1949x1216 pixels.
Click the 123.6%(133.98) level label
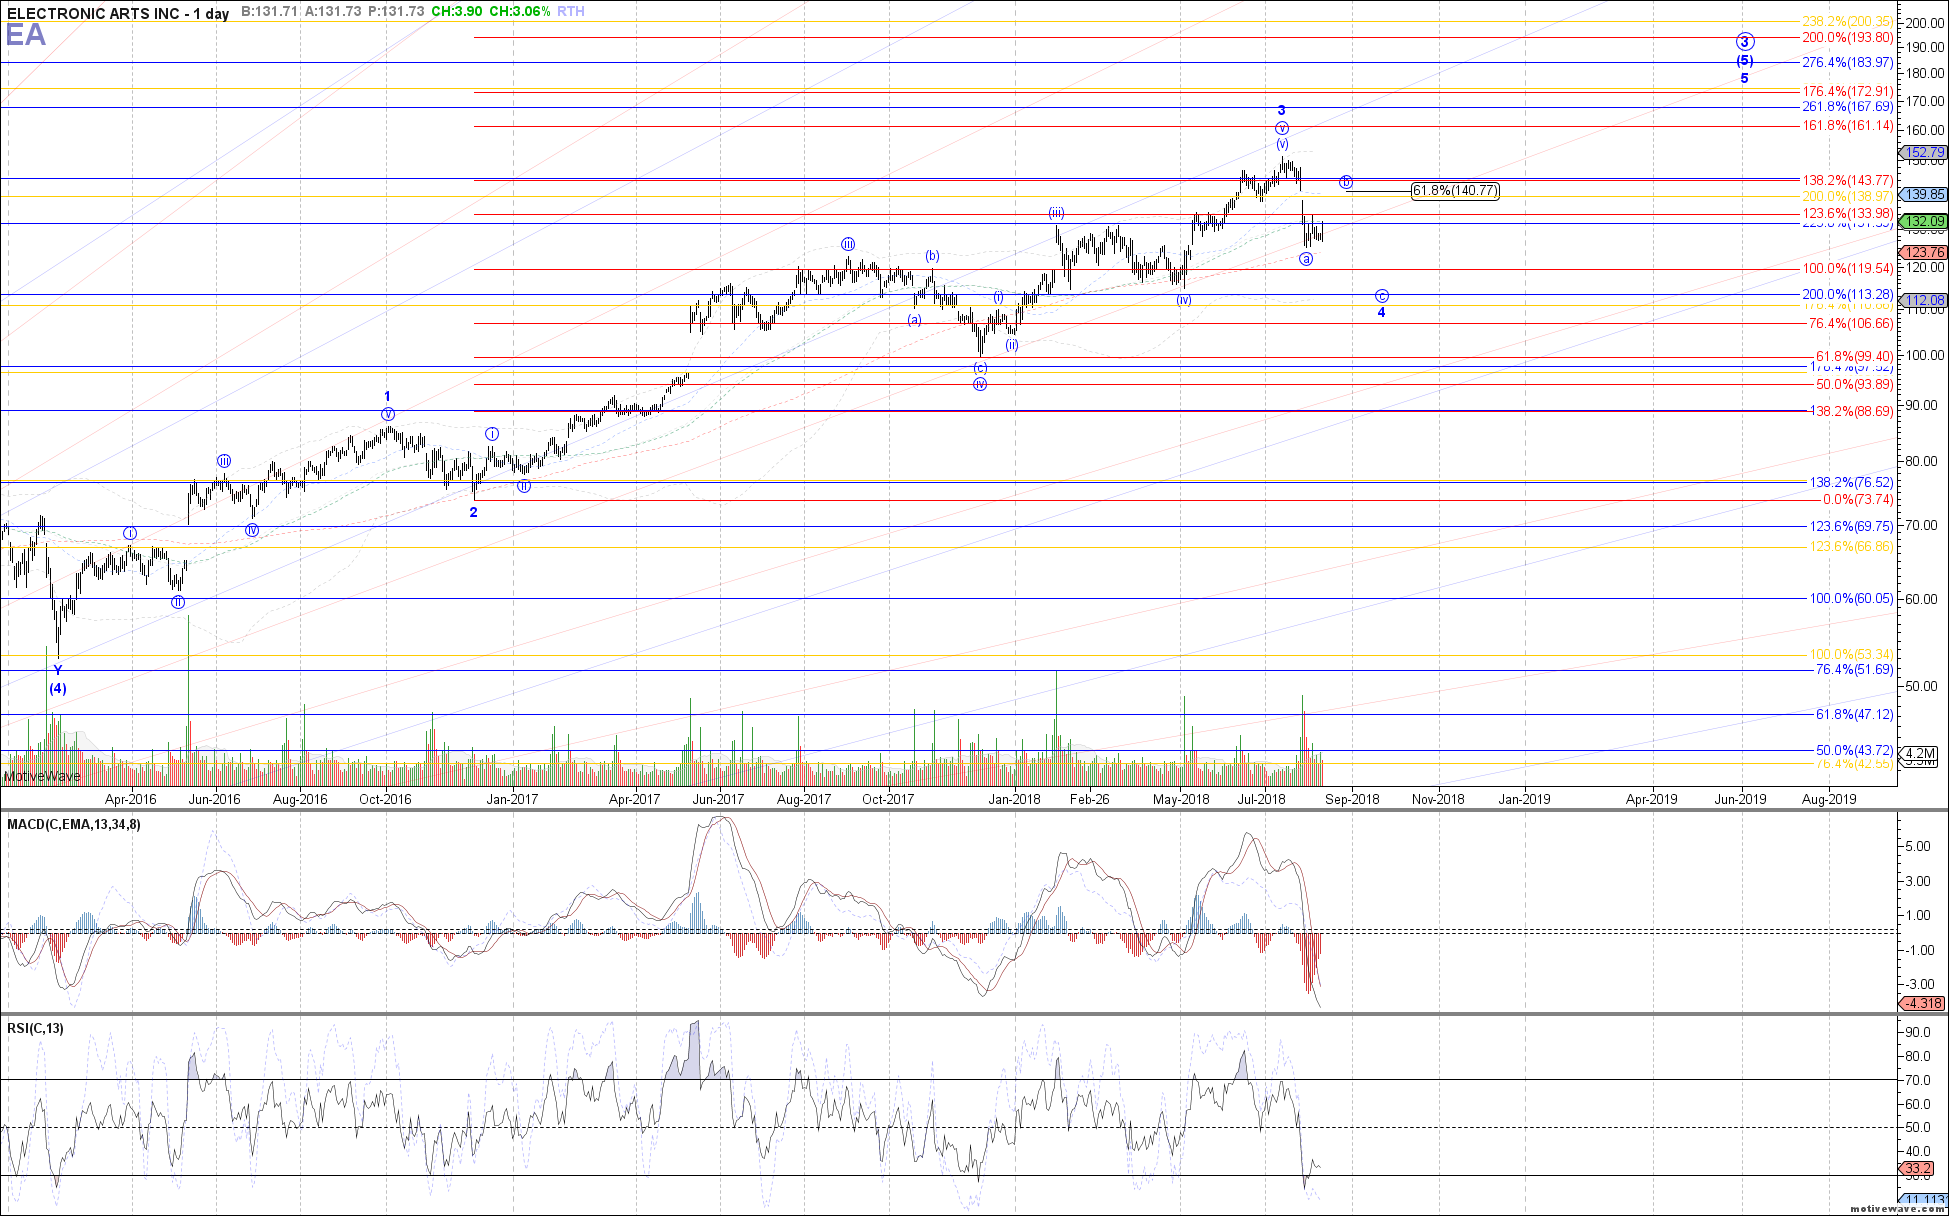click(x=1848, y=214)
